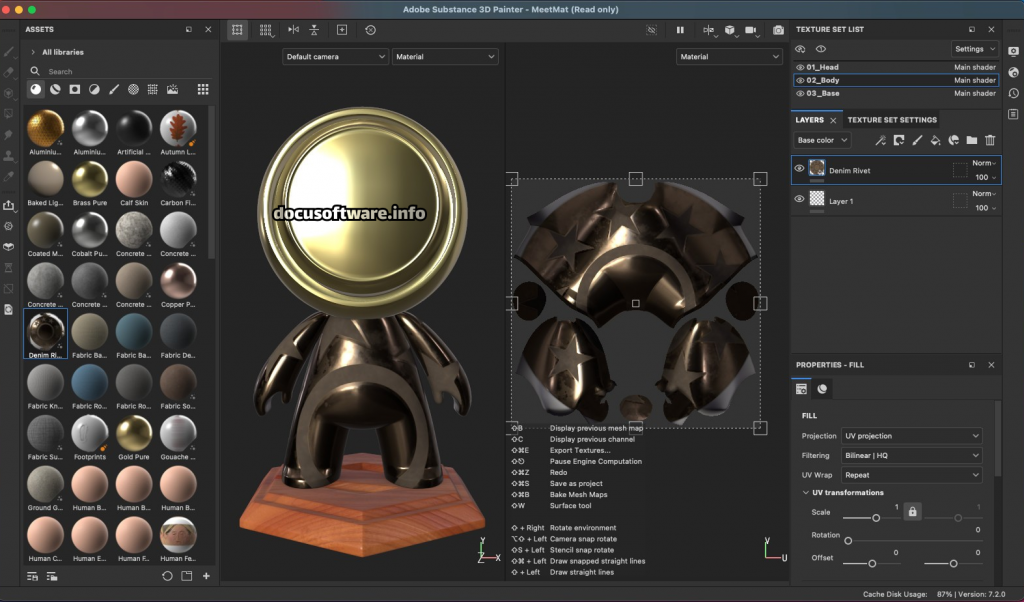Viewport: 1024px width, 602px height.
Task: Add mask icon in Layers toolbar
Action: pyautogui.click(x=899, y=140)
